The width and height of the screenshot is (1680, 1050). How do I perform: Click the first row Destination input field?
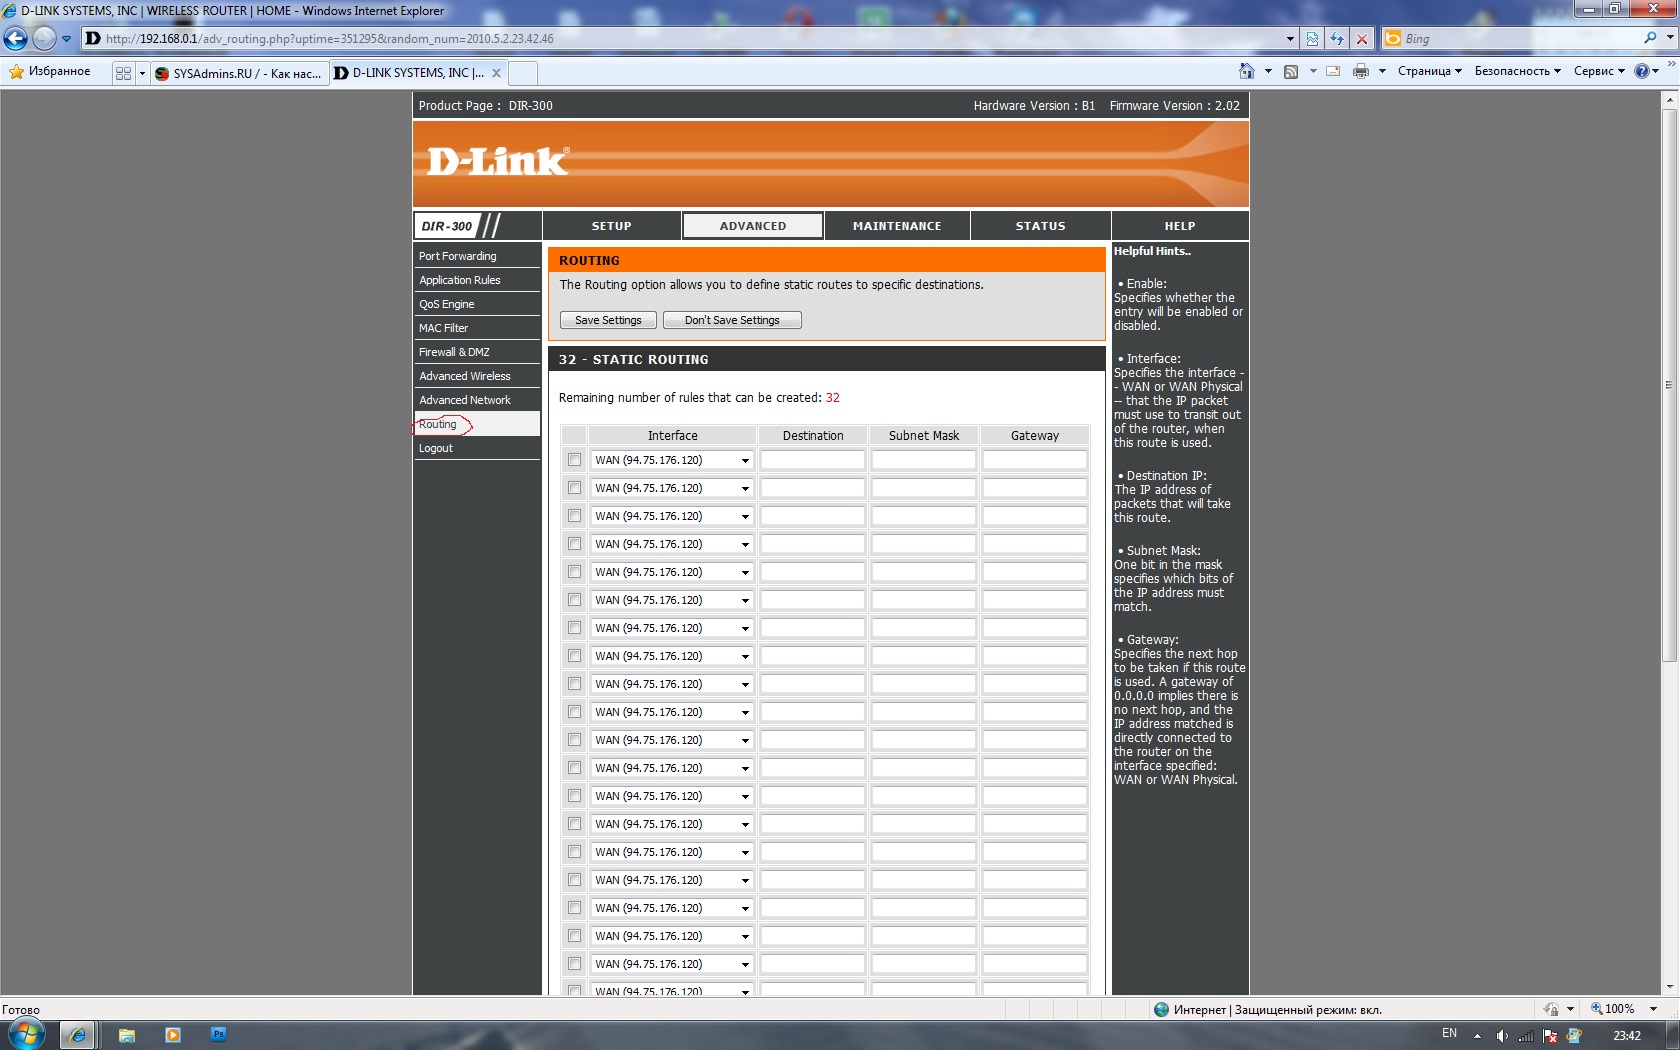[x=812, y=460]
